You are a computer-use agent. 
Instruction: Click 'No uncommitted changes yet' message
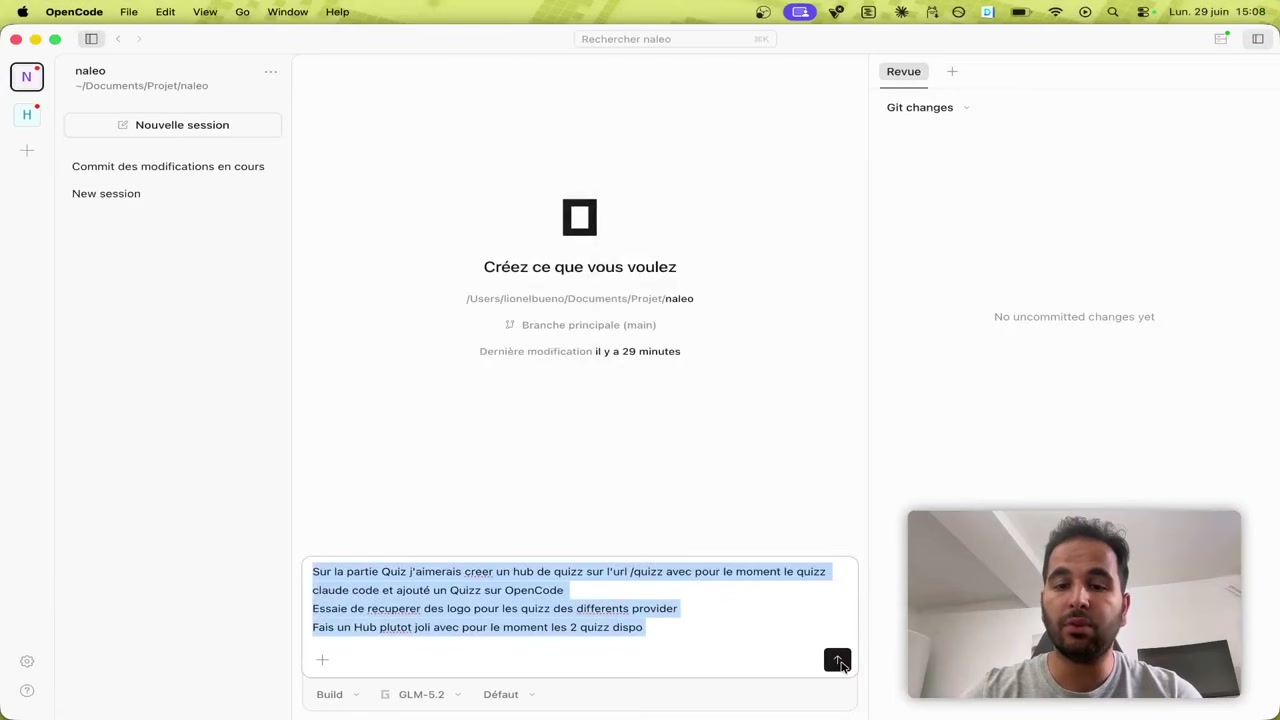click(1074, 317)
